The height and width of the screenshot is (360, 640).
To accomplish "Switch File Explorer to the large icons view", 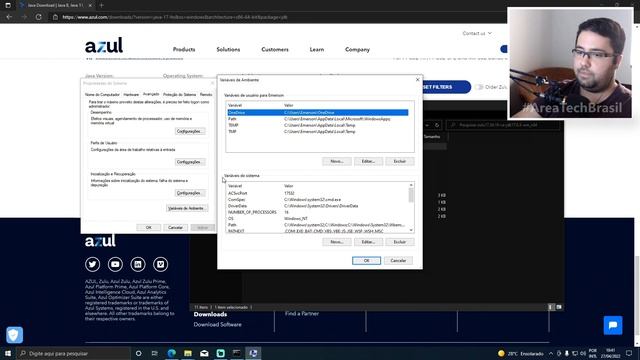I will [x=559, y=307].
